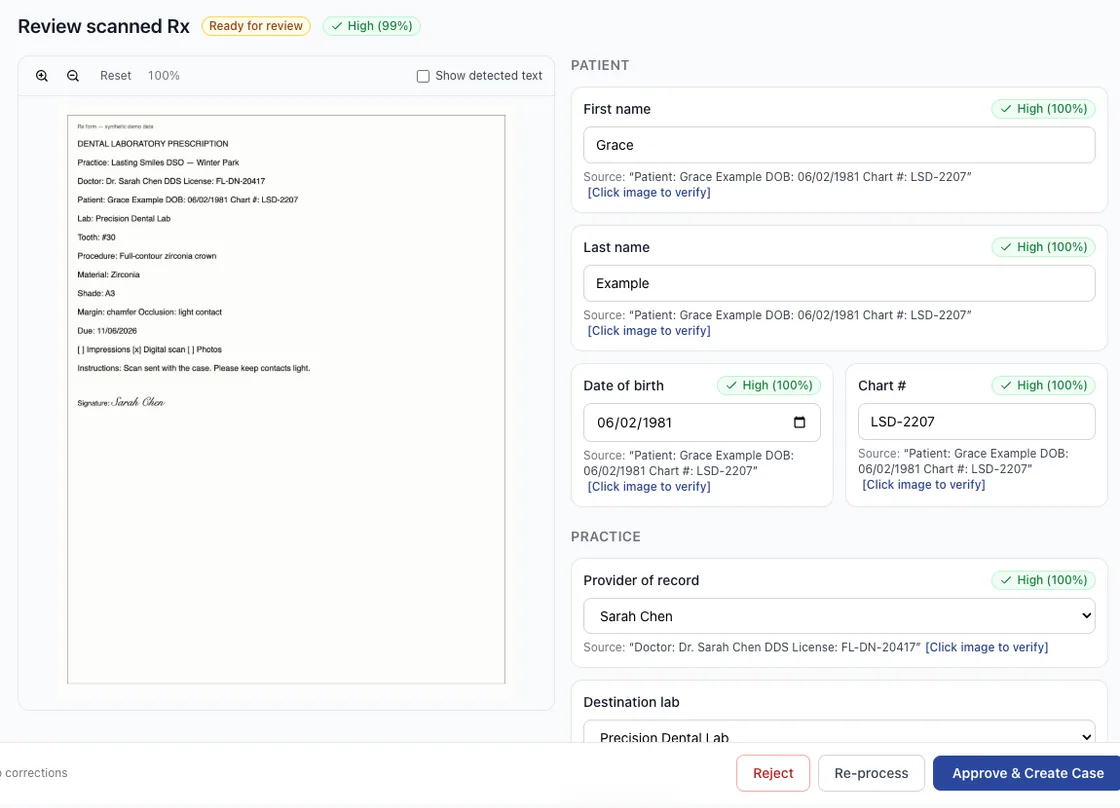Click the Destination lab label
This screenshot has height=808, width=1120.
(x=631, y=702)
